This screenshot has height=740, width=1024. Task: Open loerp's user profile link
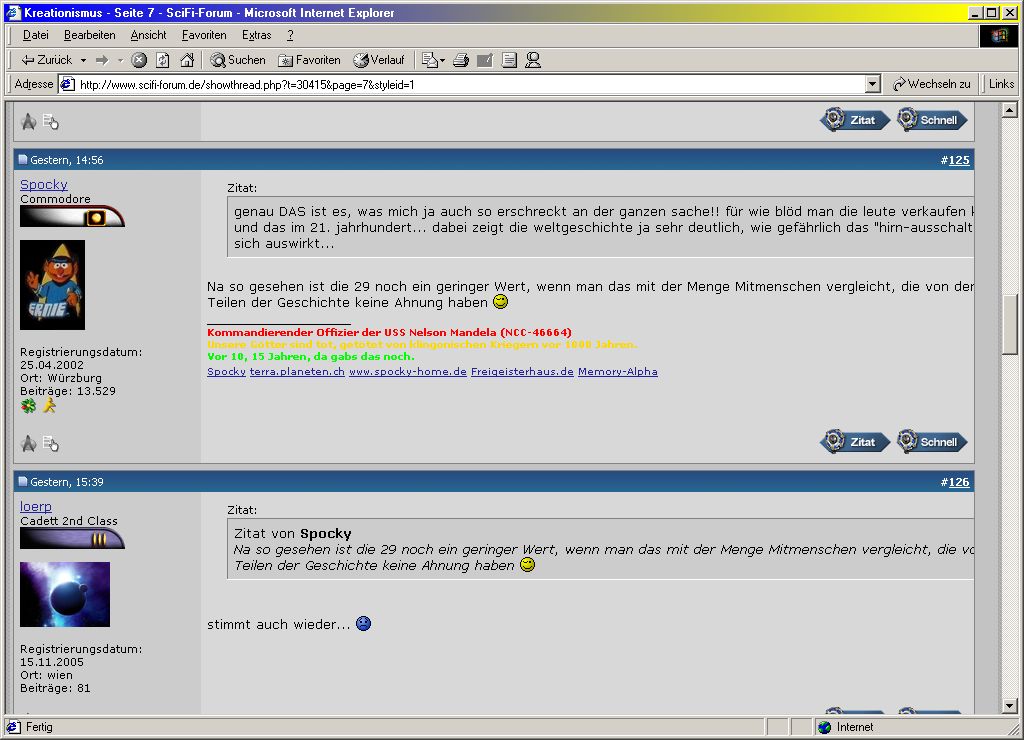pos(36,507)
